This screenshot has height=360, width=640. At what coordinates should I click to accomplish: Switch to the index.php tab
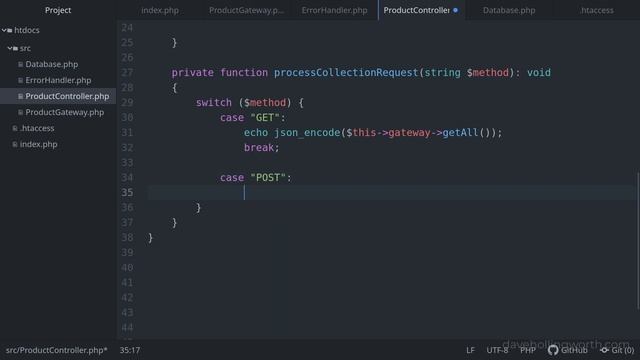click(160, 10)
